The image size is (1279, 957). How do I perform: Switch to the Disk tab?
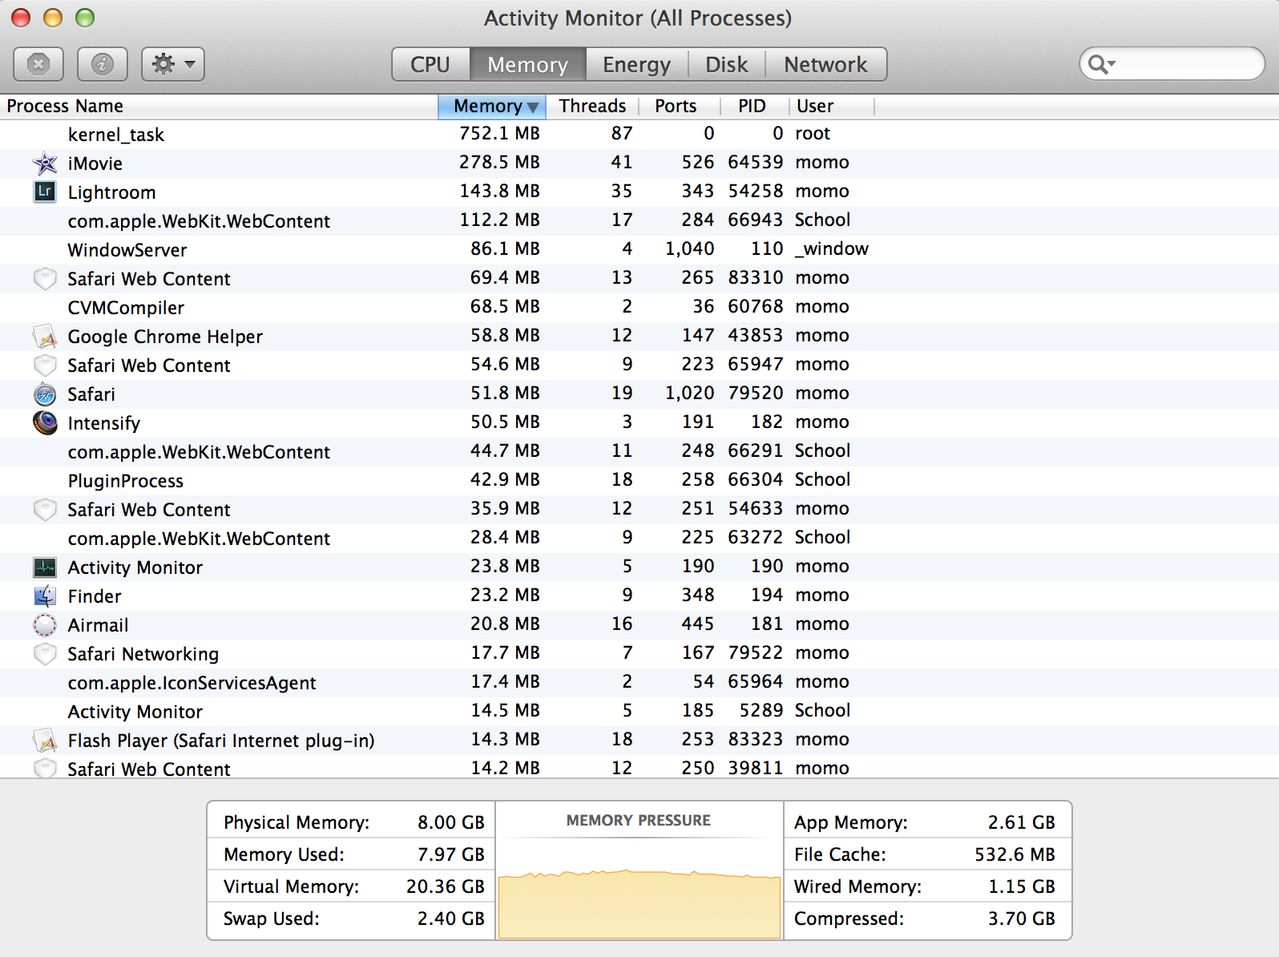click(726, 64)
